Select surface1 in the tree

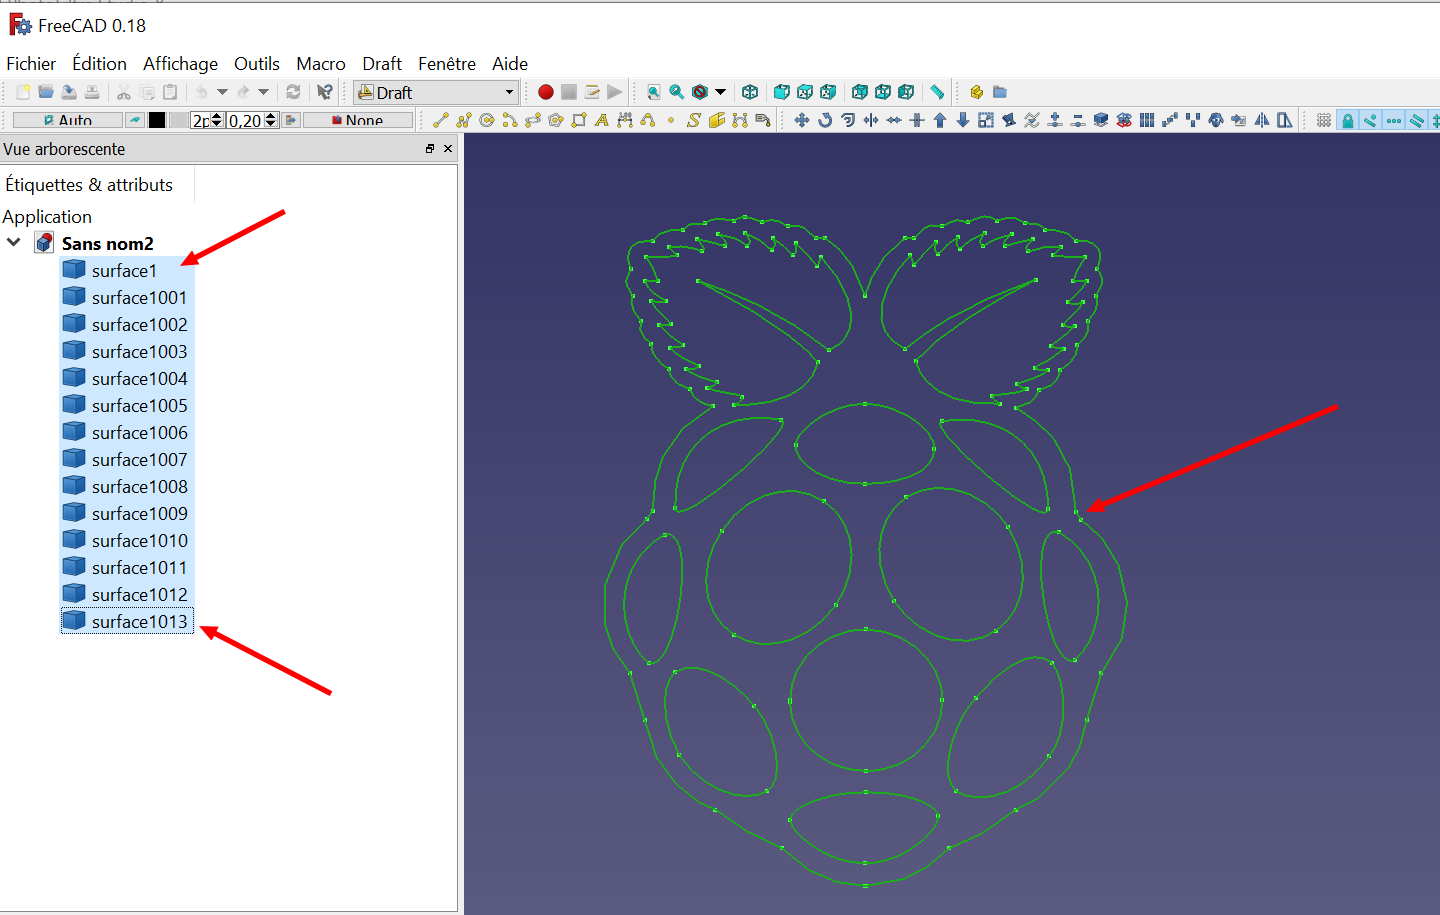point(124,270)
